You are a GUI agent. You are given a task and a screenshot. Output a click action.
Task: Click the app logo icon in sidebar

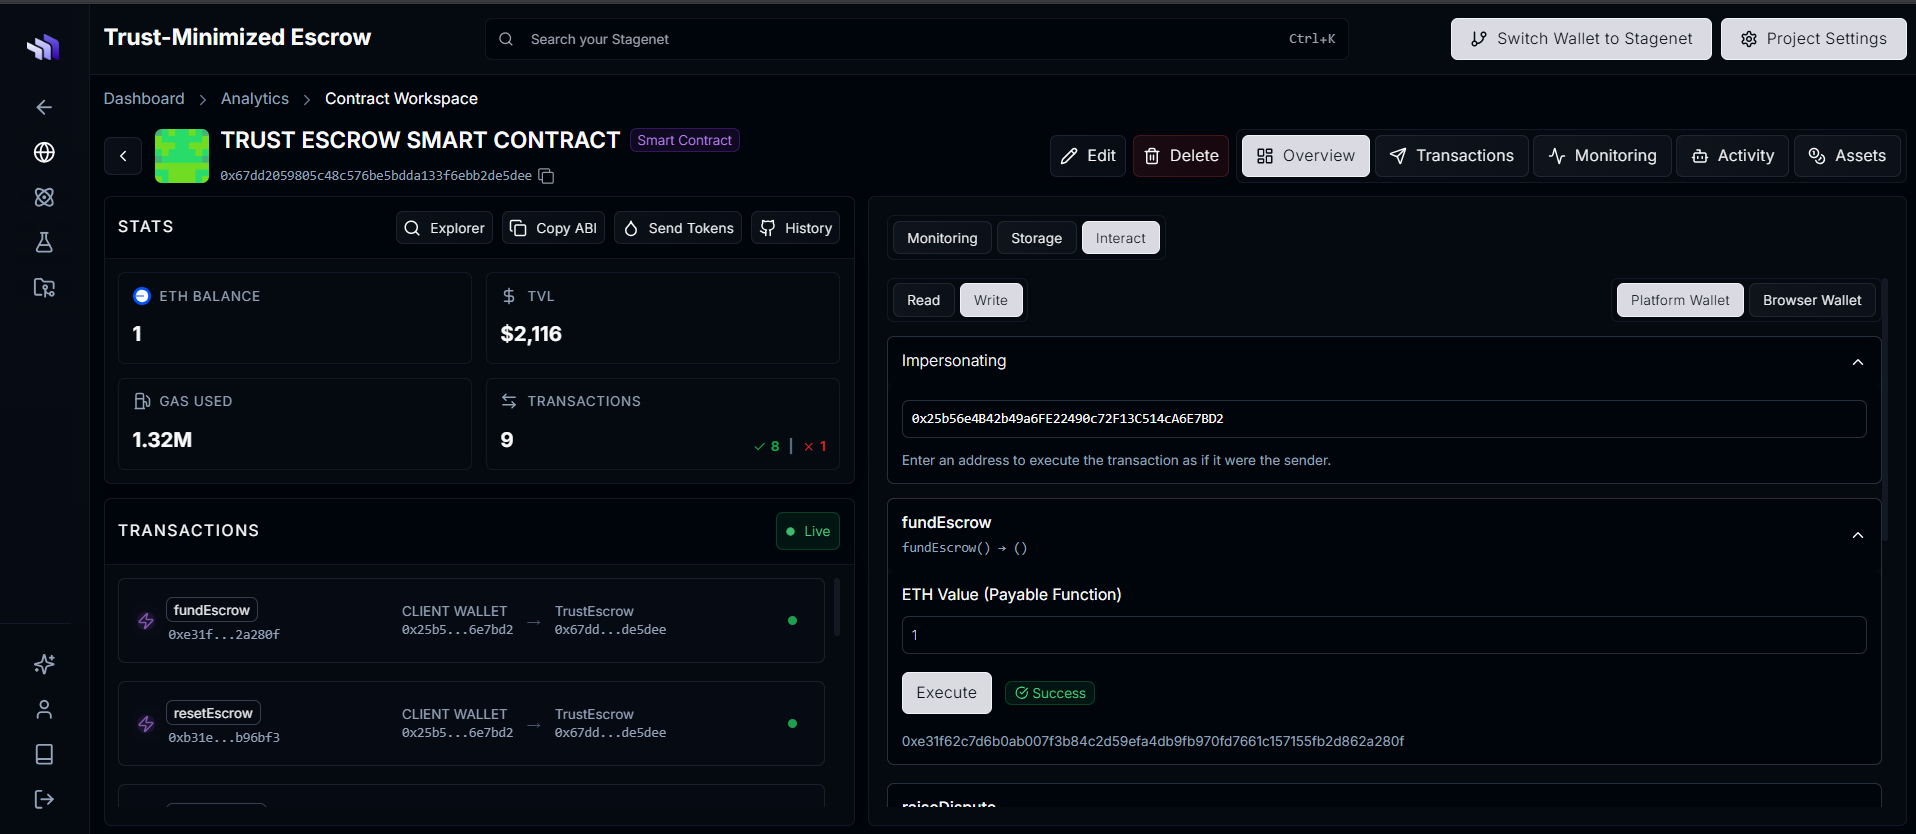pos(43,47)
